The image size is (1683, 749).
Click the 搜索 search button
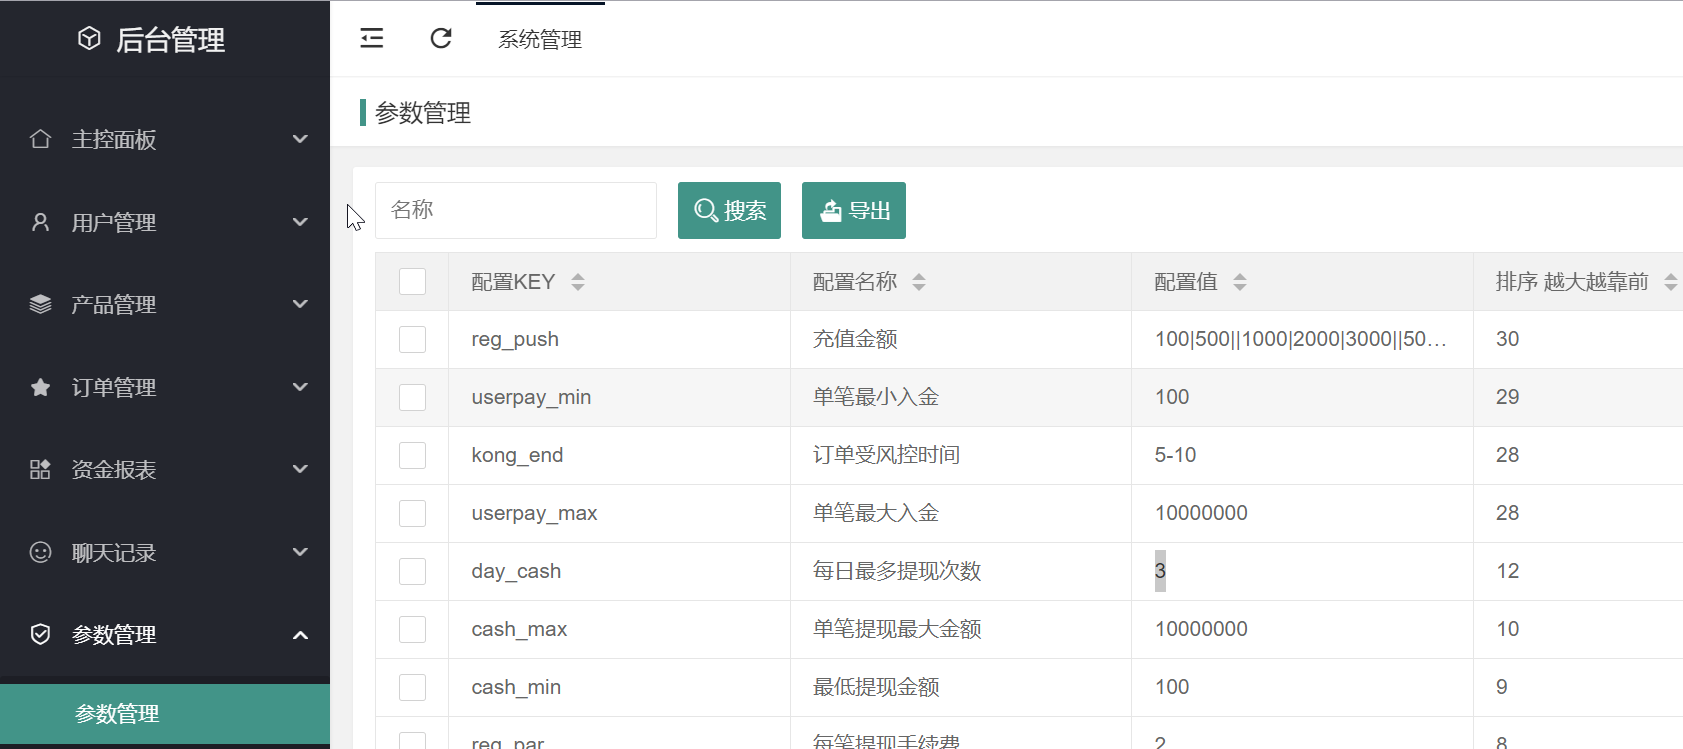click(729, 210)
